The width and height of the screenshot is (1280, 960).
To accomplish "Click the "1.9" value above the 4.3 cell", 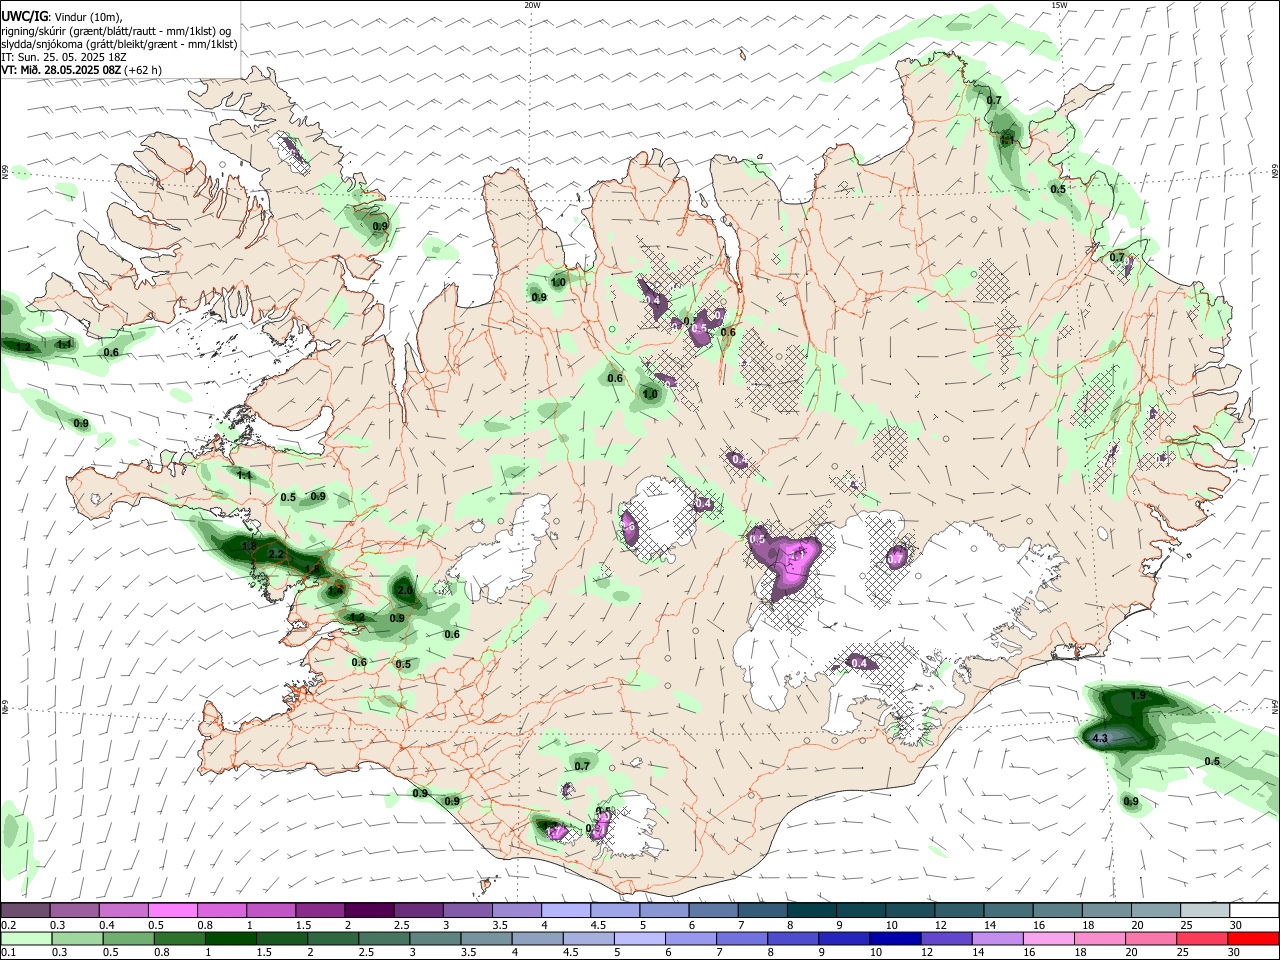I will click(1138, 696).
